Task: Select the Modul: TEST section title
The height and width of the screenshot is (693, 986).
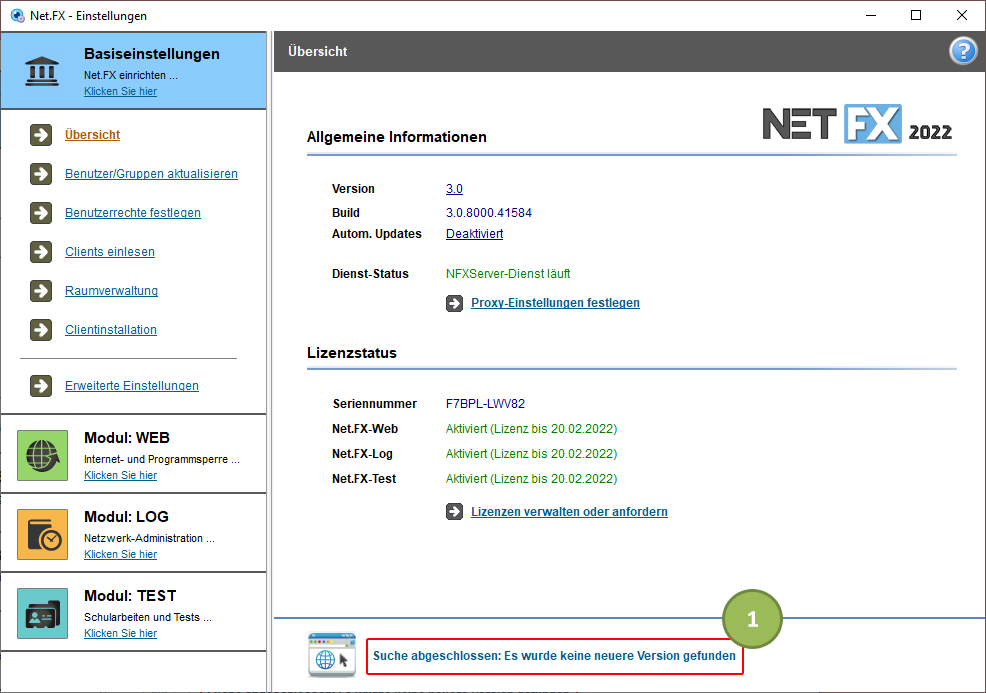Action: 130,596
